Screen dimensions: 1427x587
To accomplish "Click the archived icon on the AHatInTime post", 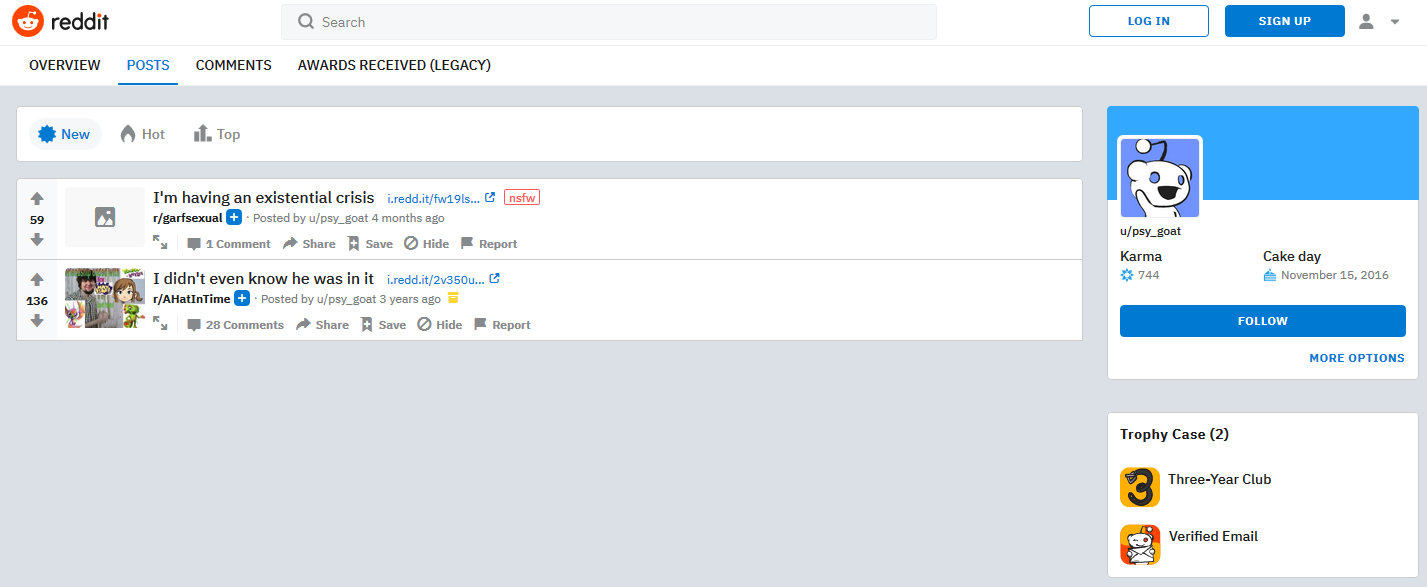I will (453, 298).
